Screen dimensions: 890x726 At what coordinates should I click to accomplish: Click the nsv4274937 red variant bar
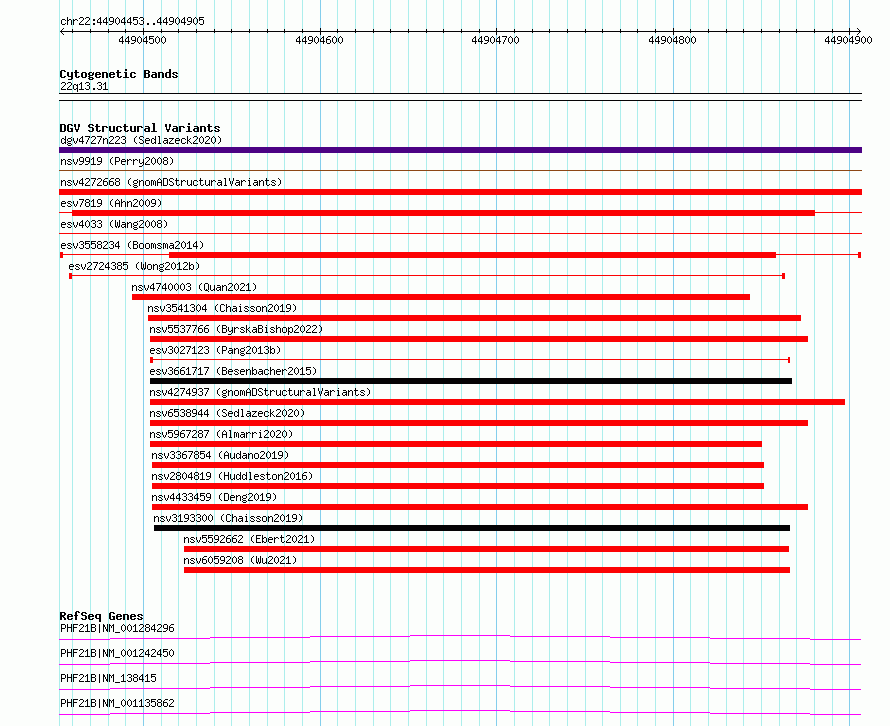[497, 402]
